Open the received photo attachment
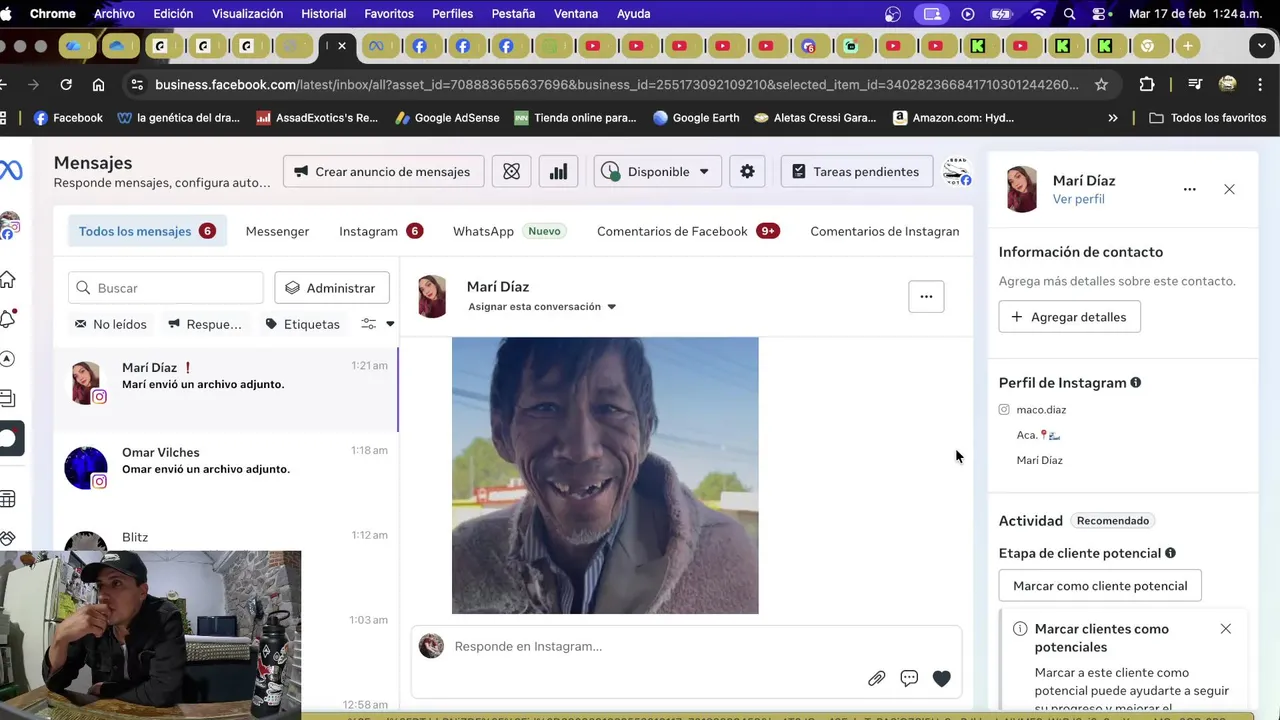This screenshot has height=720, width=1280. (x=605, y=475)
